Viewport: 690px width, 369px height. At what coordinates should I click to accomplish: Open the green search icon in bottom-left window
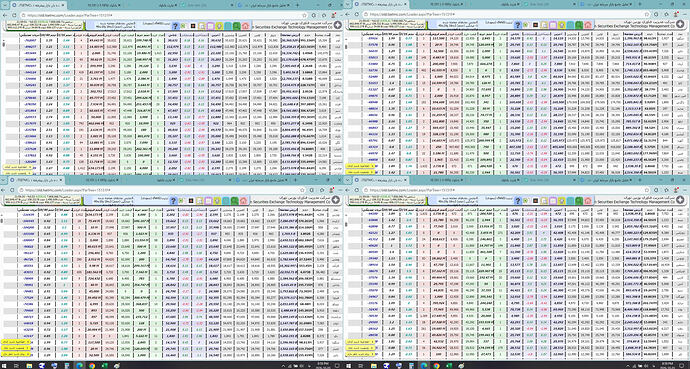pyautogui.click(x=236, y=201)
